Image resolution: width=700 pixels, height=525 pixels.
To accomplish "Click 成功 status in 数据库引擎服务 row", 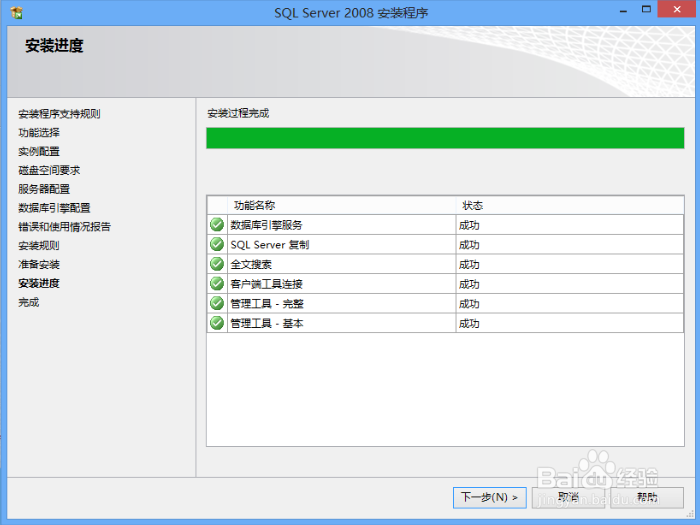I will pos(469,225).
